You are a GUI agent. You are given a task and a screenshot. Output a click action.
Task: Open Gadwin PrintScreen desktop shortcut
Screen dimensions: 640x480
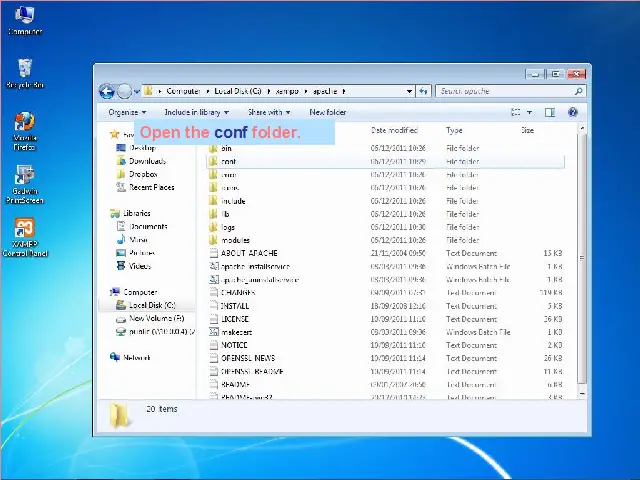[24, 184]
